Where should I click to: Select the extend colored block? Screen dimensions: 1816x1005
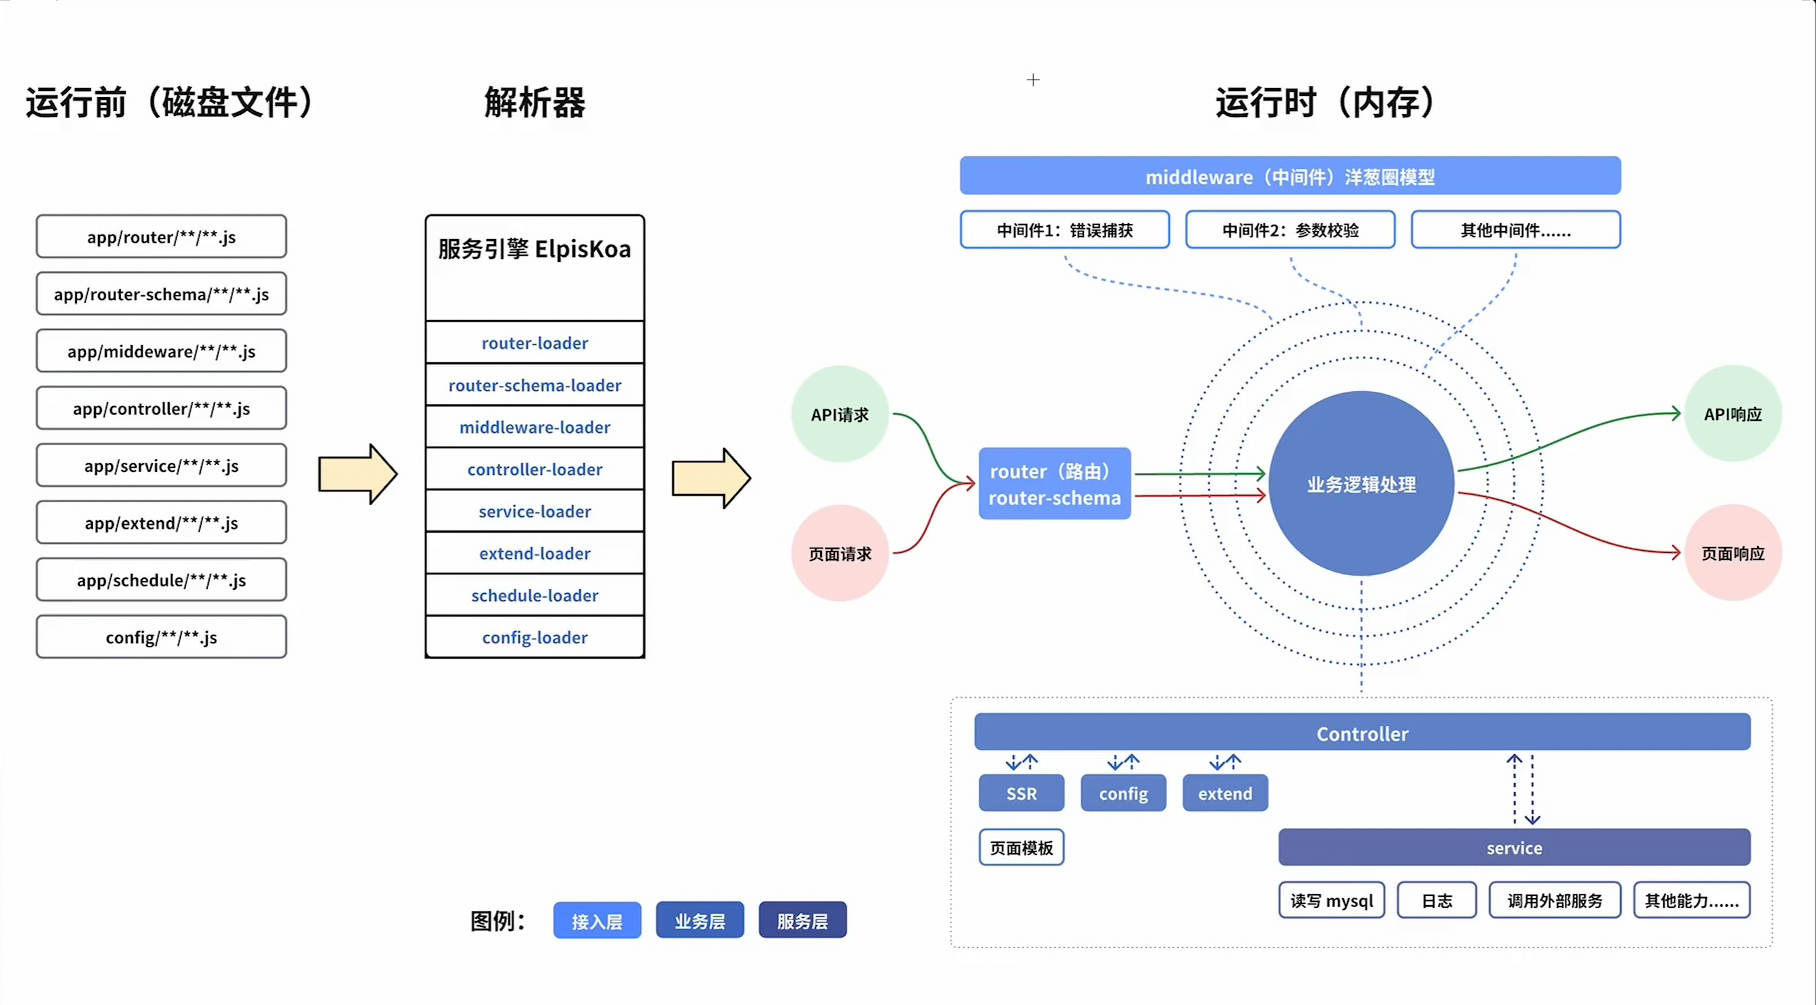[1224, 793]
